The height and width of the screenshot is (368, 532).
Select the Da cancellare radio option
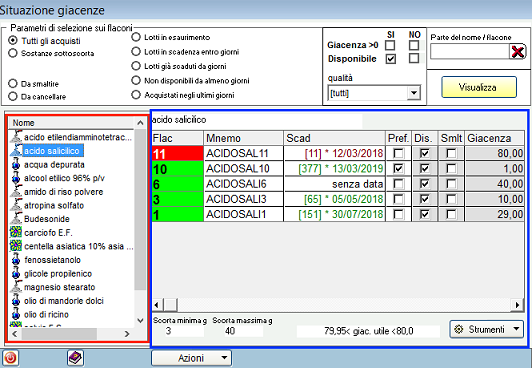pyautogui.click(x=13, y=97)
